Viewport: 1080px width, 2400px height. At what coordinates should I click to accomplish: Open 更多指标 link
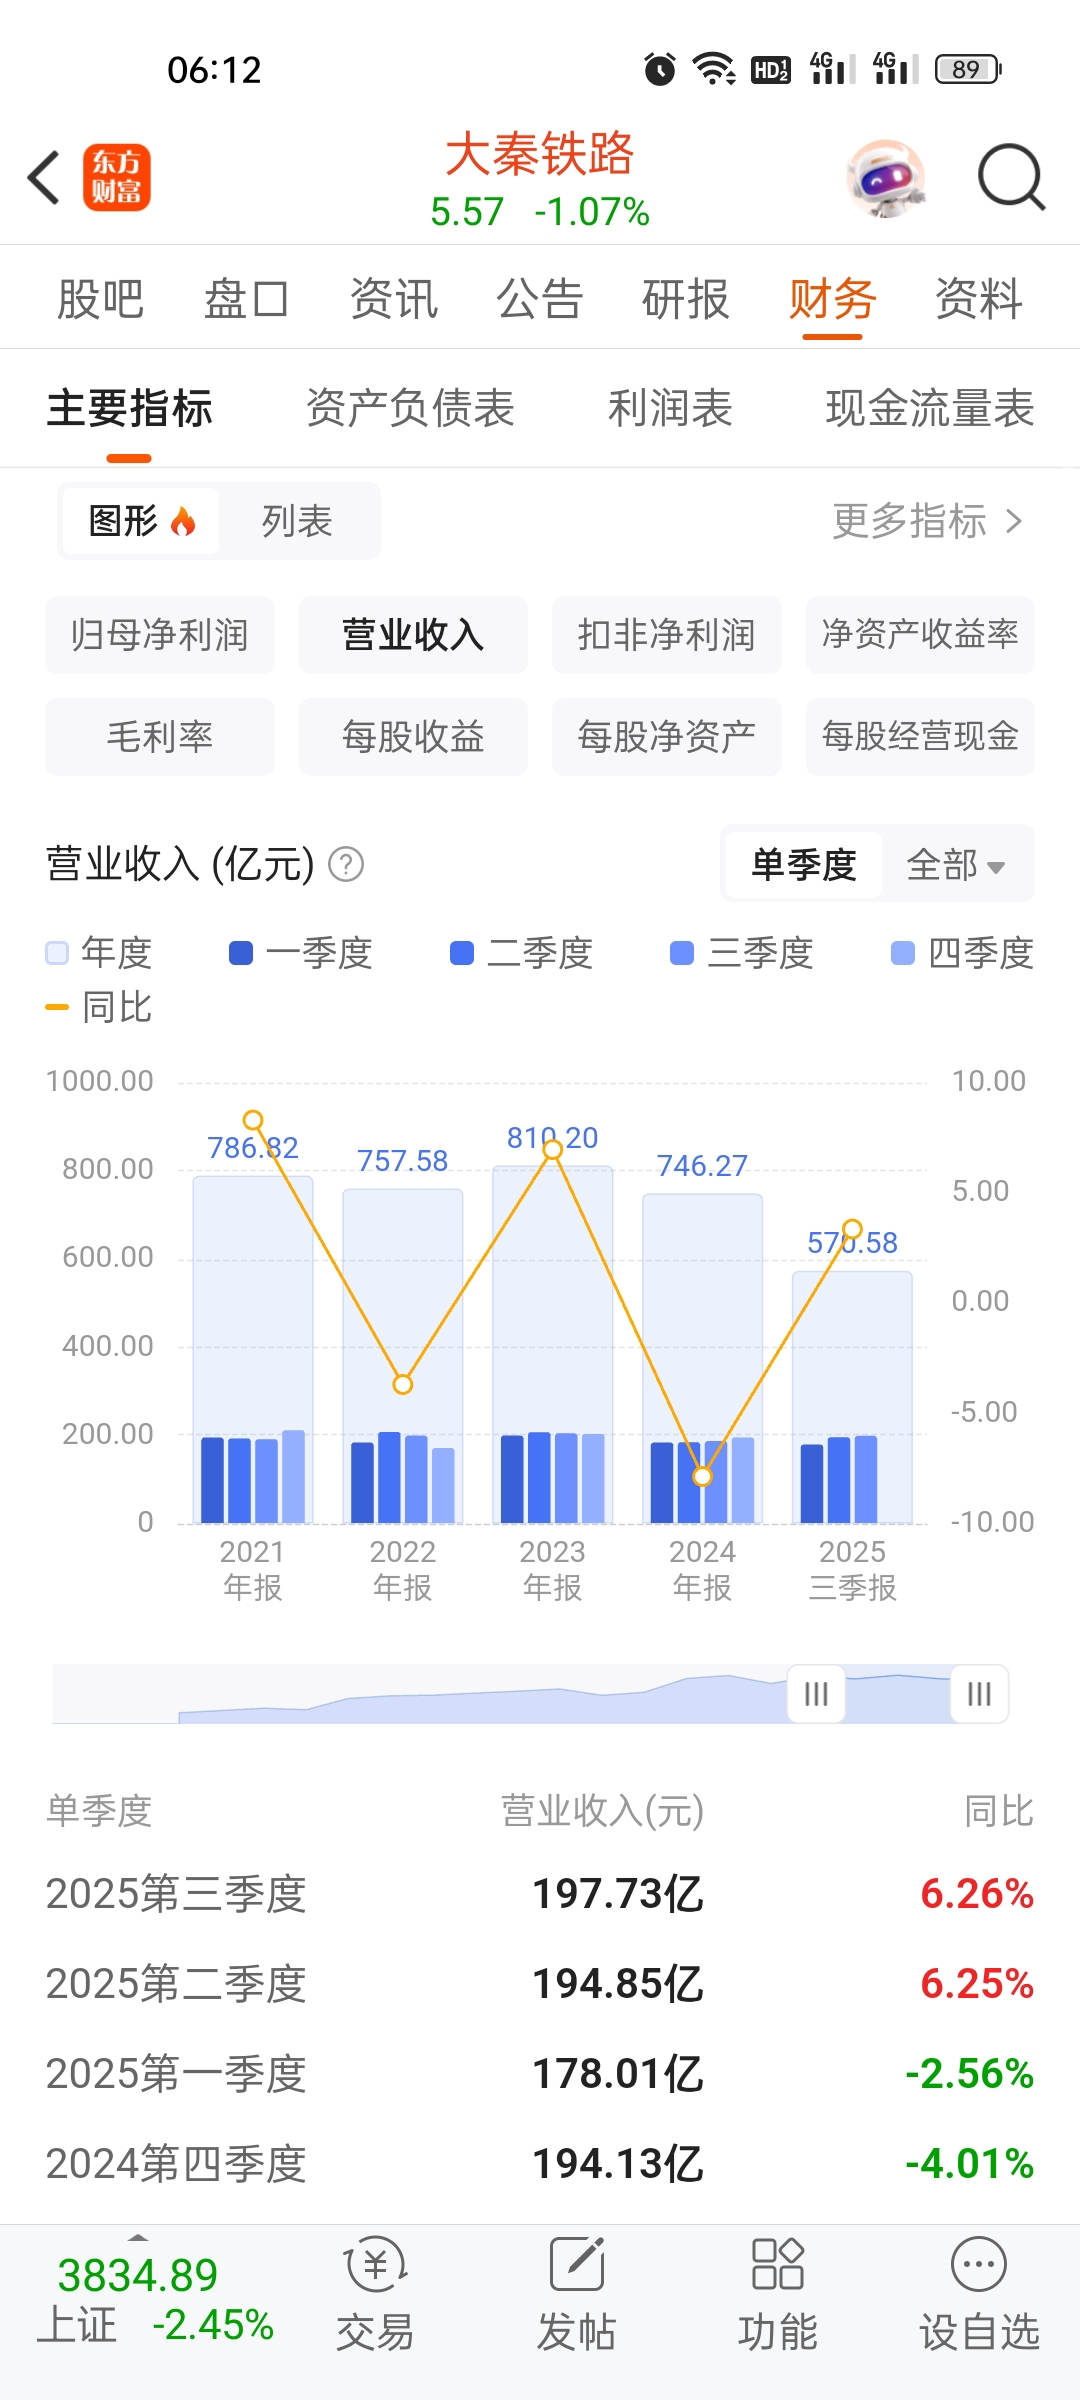pos(928,521)
